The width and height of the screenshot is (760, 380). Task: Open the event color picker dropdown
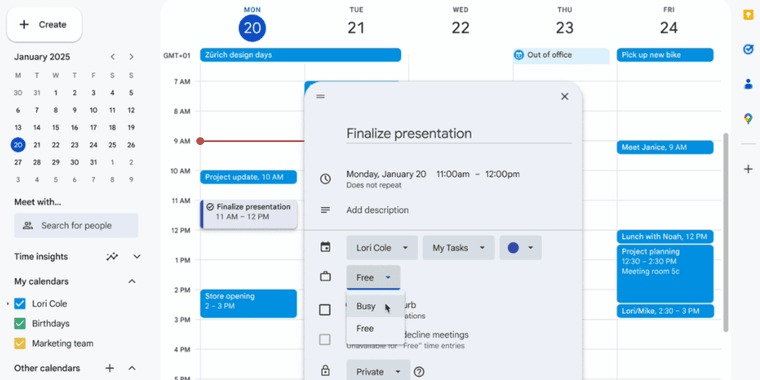[521, 248]
